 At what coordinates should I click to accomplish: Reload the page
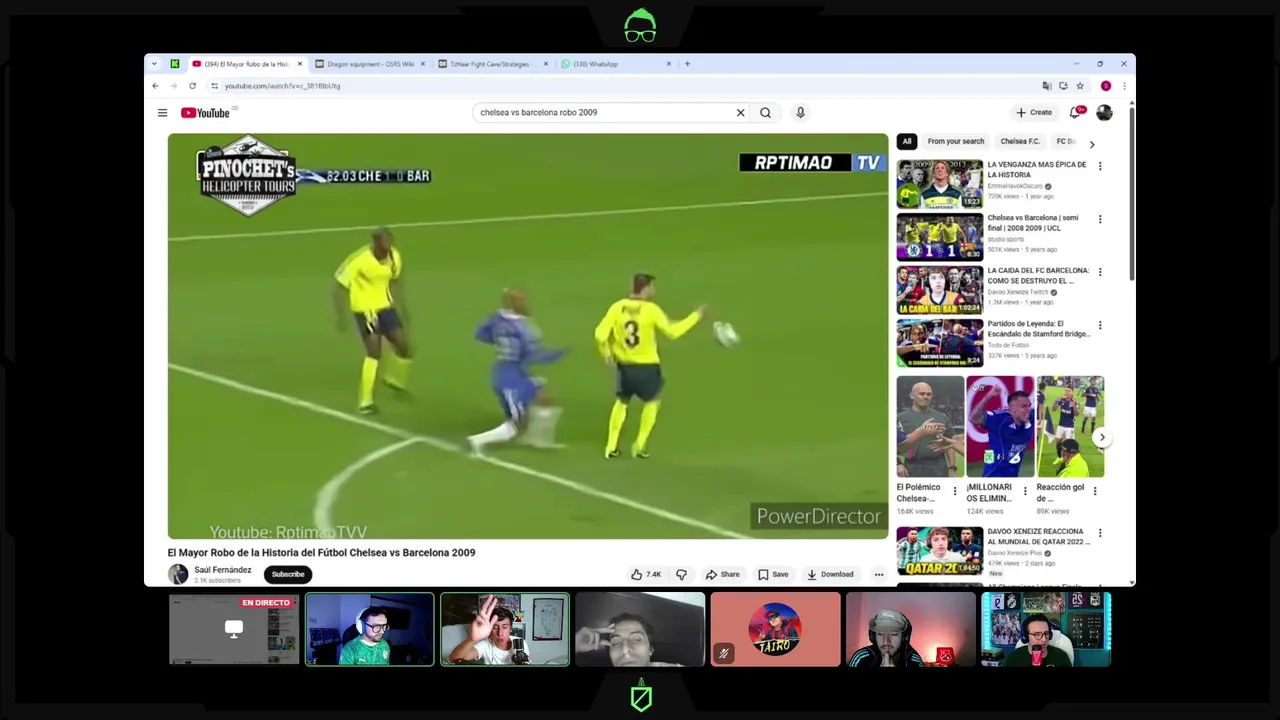point(192,86)
